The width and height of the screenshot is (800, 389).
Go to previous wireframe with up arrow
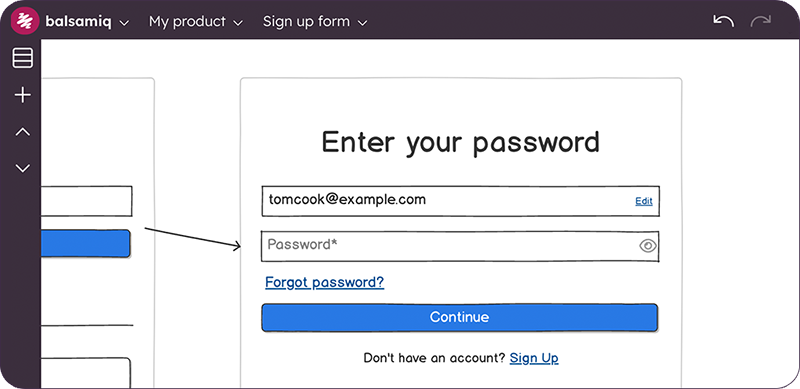coord(22,132)
